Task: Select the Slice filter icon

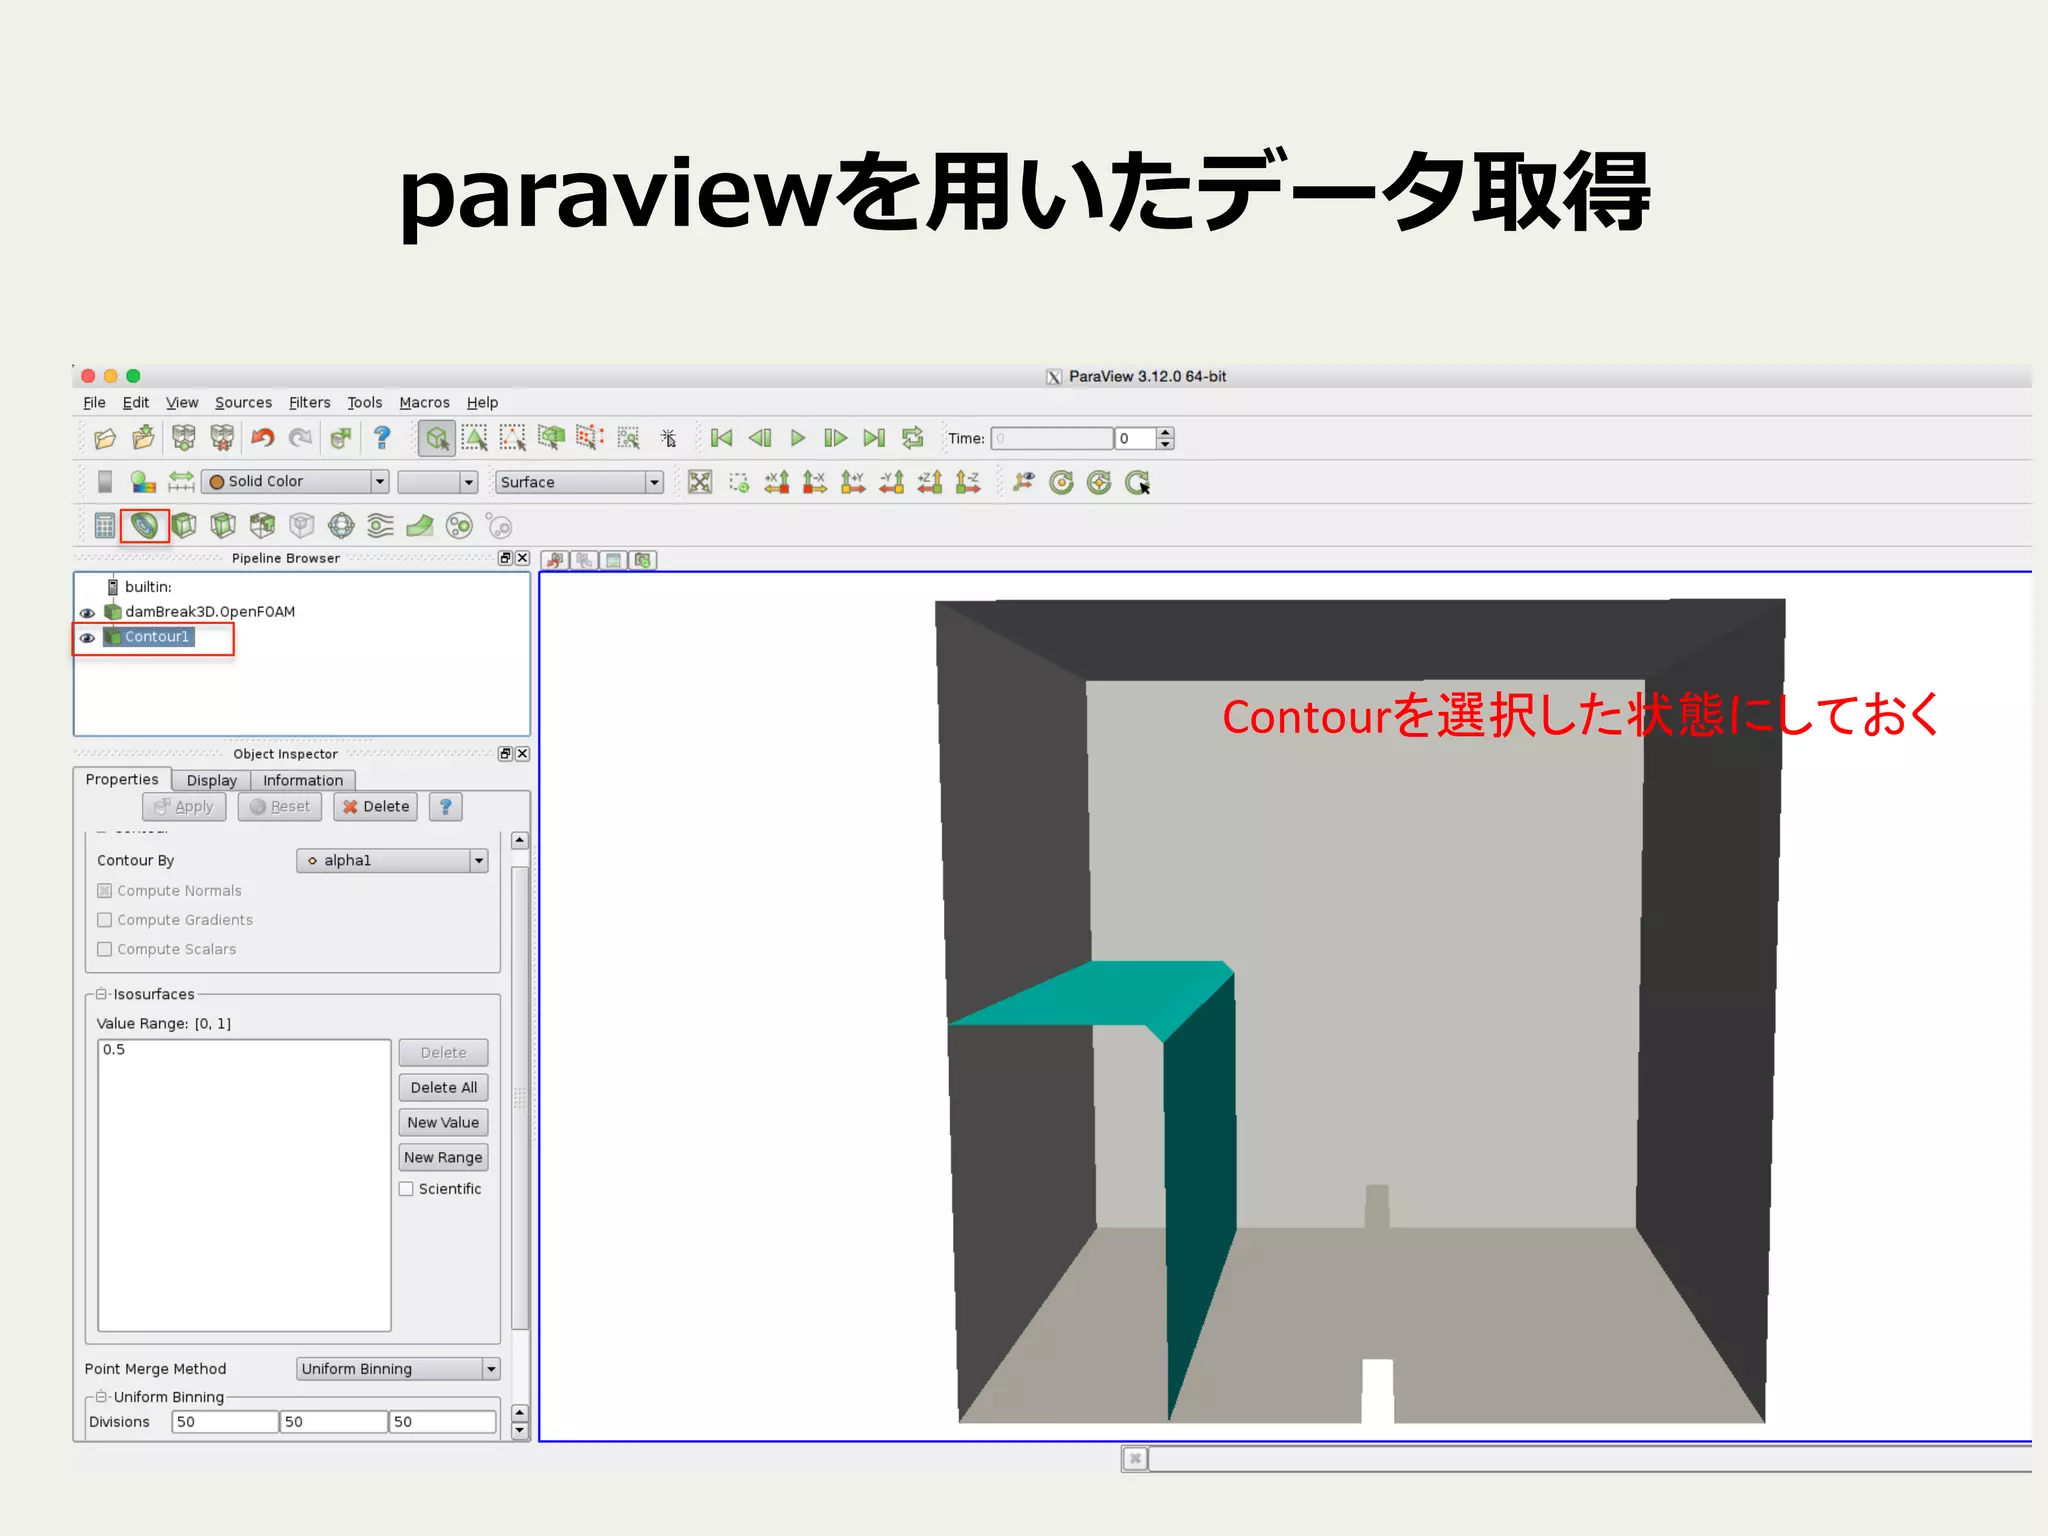Action: pyautogui.click(x=223, y=525)
